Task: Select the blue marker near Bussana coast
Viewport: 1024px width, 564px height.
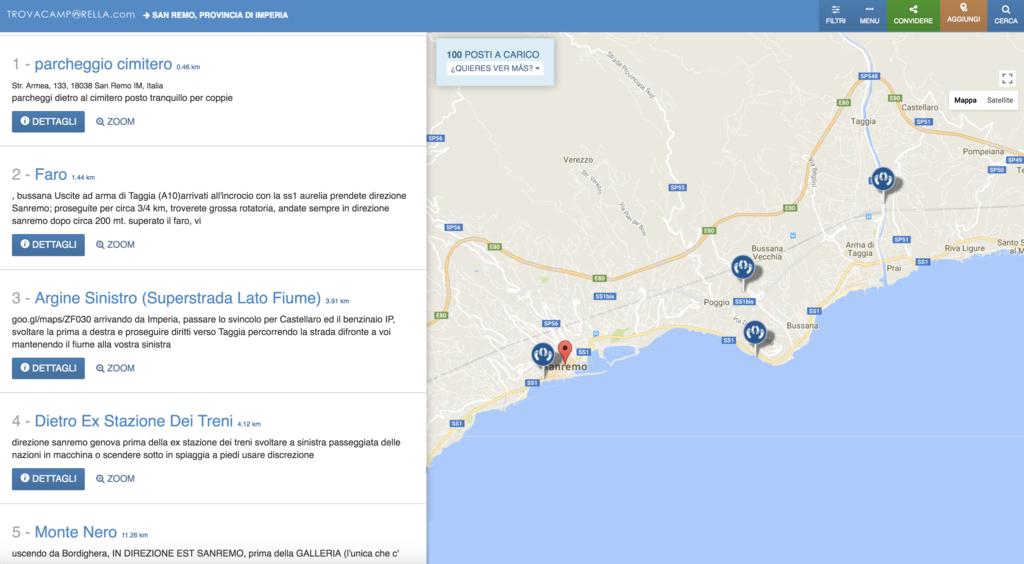Action: [x=755, y=332]
